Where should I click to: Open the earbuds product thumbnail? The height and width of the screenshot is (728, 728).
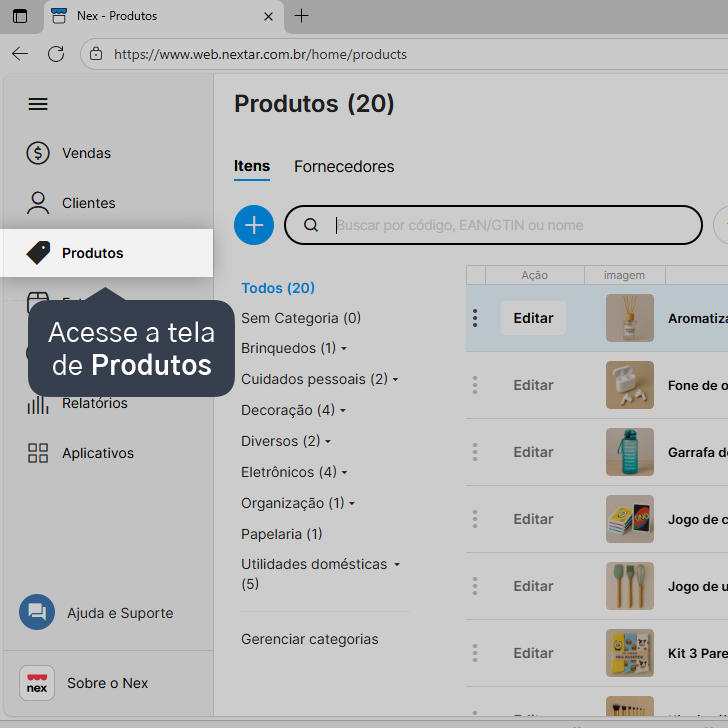tap(630, 385)
